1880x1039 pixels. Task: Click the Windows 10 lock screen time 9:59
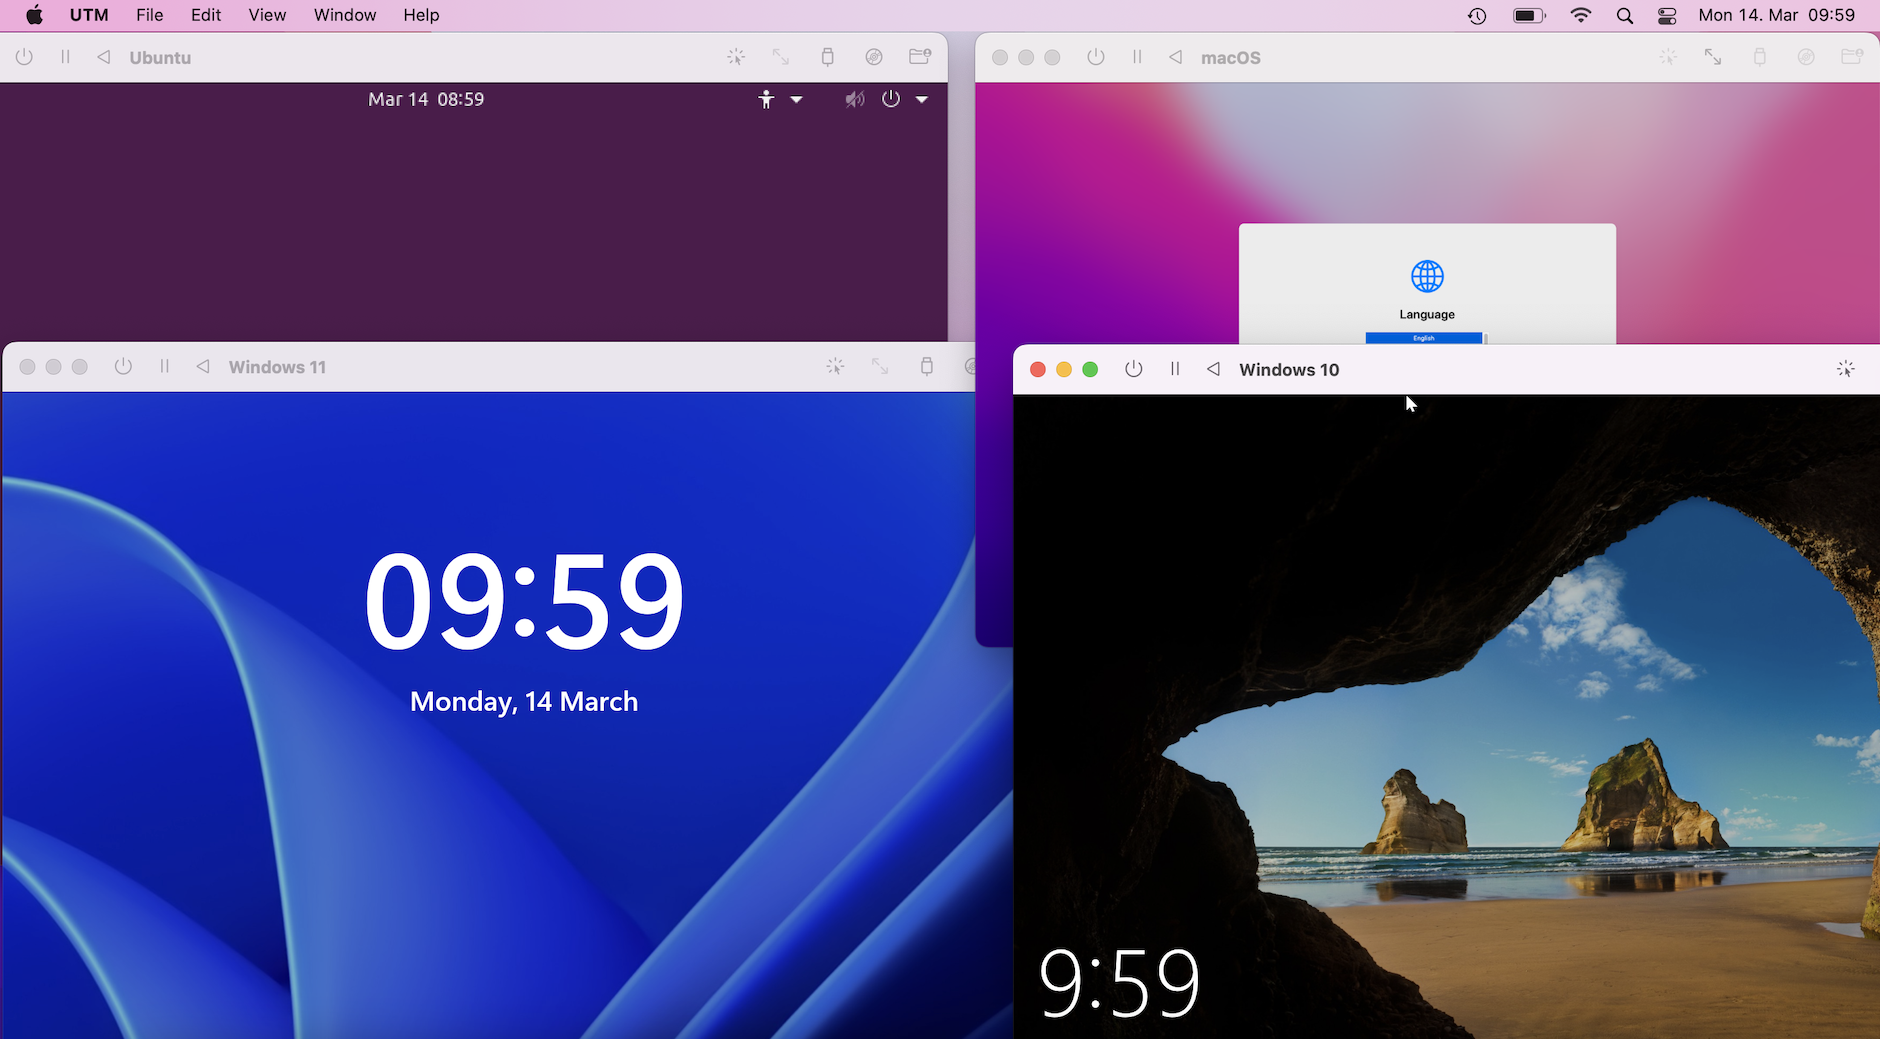pos(1119,984)
